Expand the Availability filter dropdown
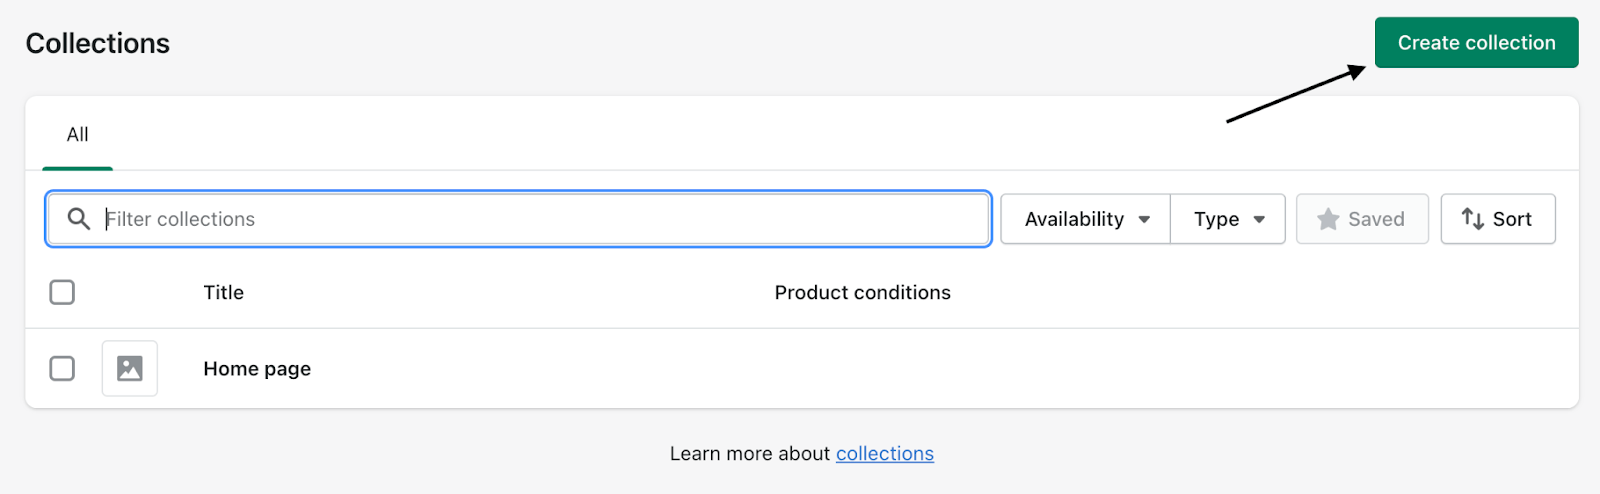The image size is (1600, 494). tap(1085, 219)
